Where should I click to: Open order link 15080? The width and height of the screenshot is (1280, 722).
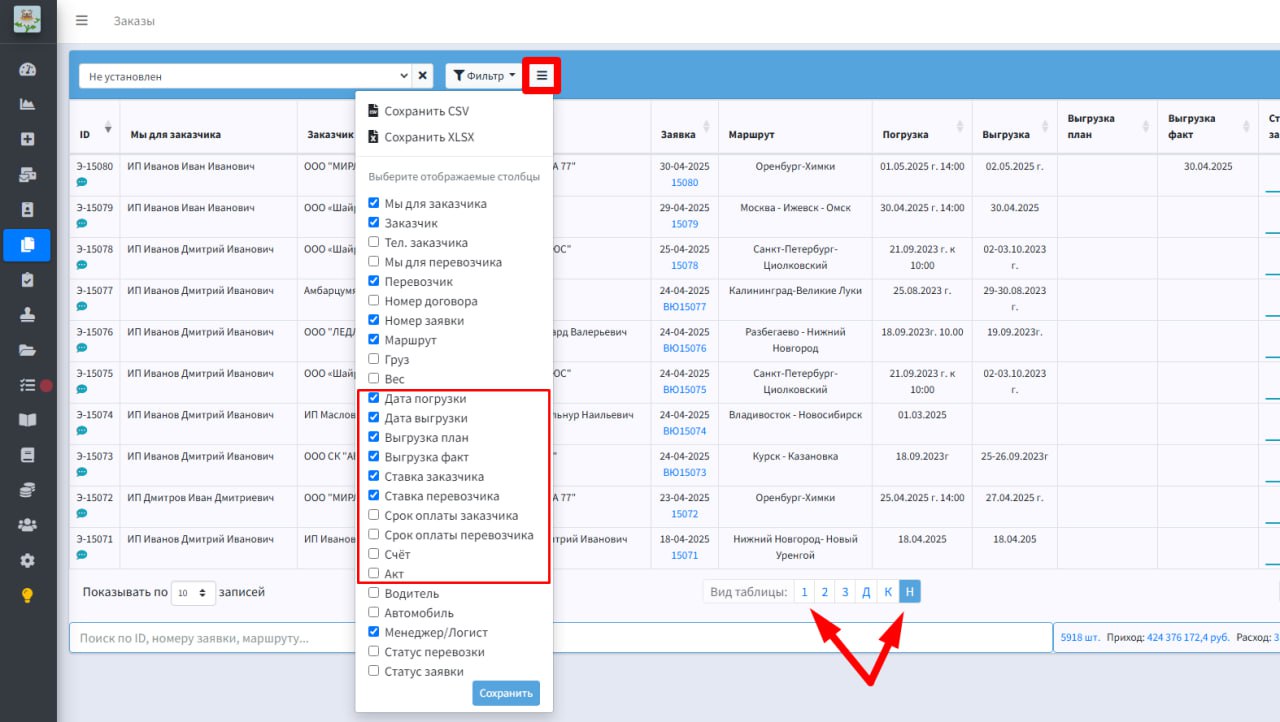[x=685, y=183]
